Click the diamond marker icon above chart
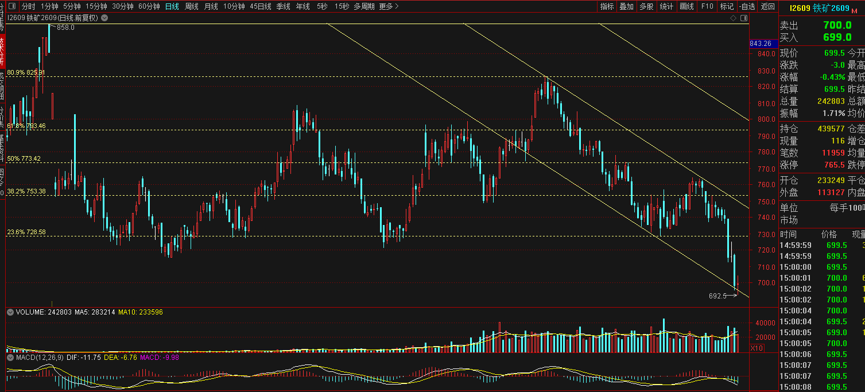Screen dimensions: 865x392 click(x=733, y=18)
